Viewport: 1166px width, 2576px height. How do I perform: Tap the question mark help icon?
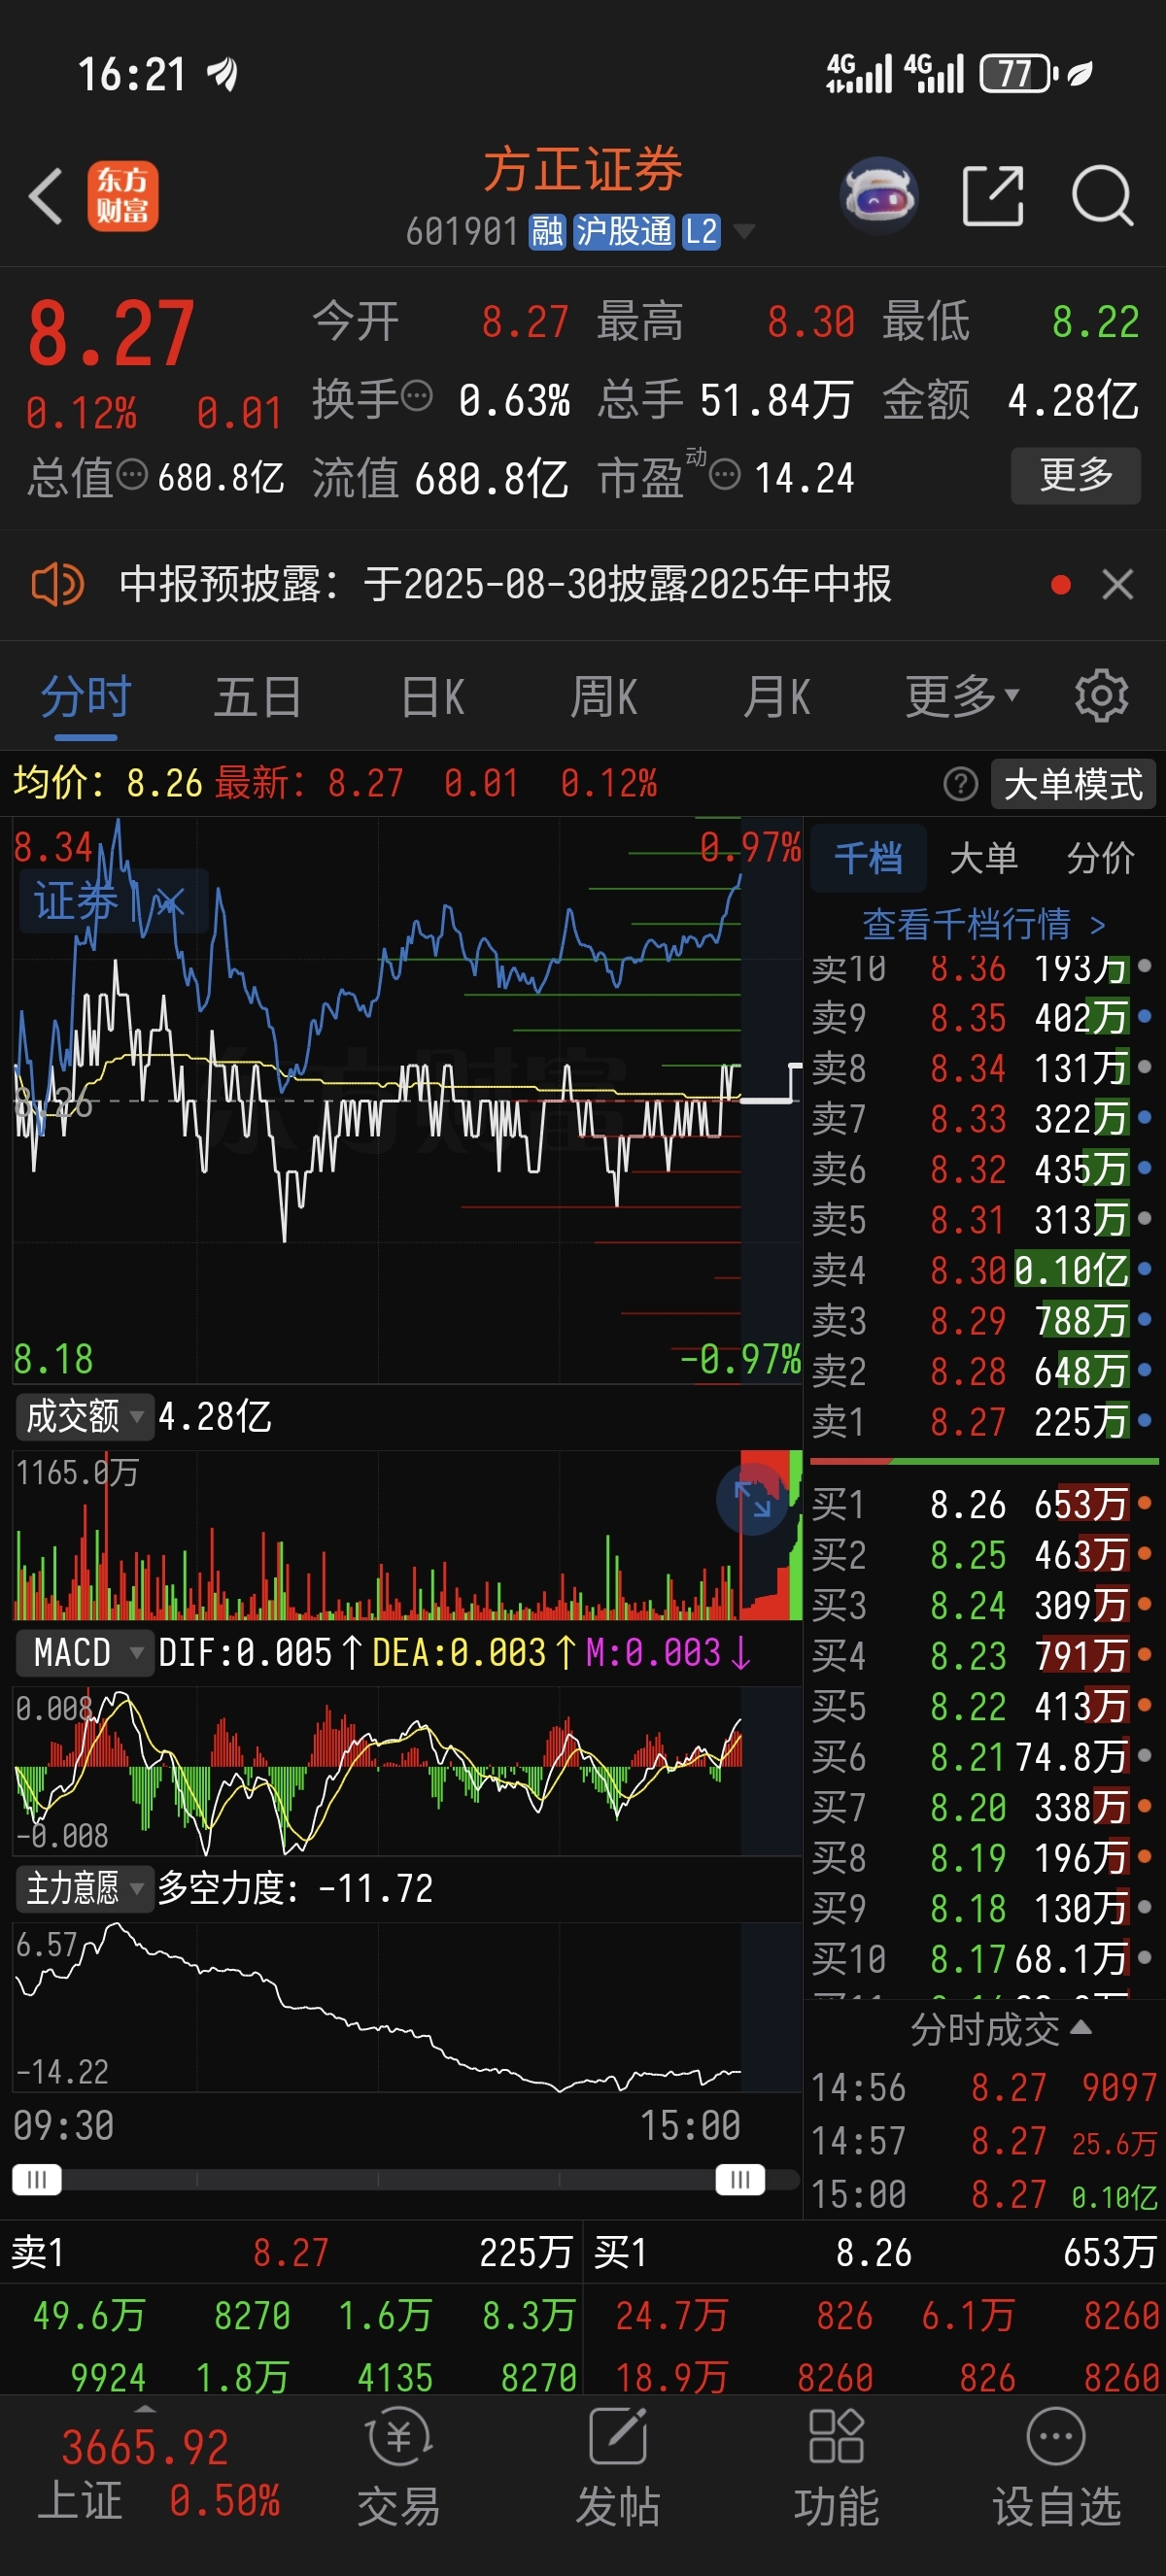(960, 784)
